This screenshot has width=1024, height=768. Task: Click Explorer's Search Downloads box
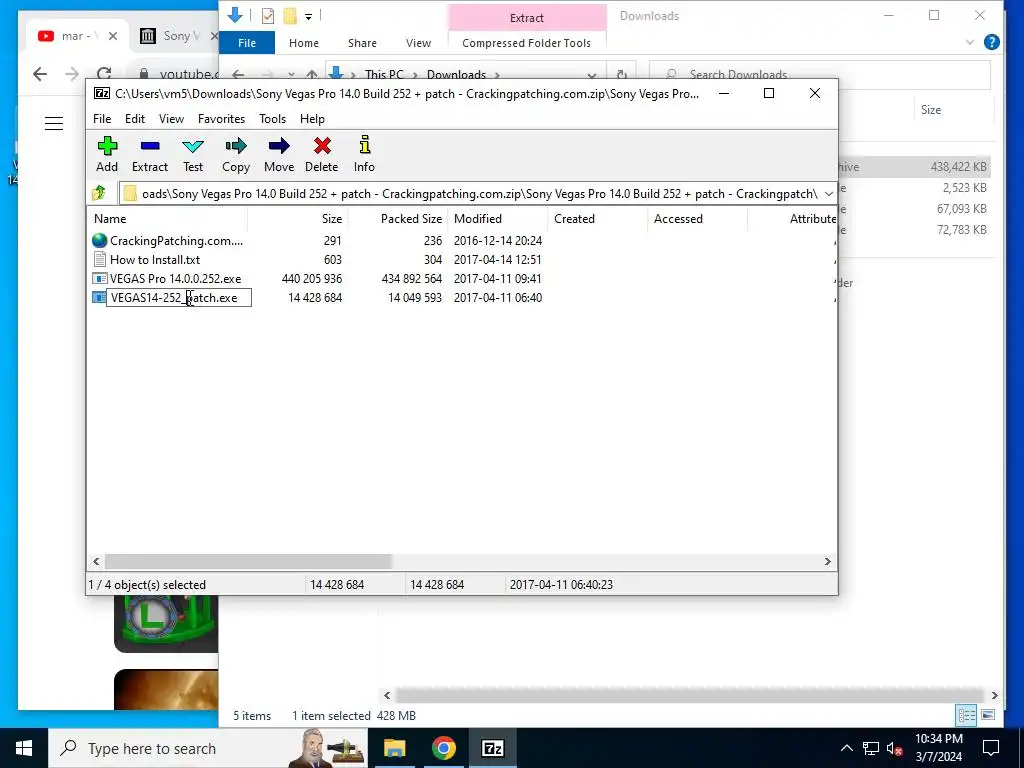click(x=820, y=74)
